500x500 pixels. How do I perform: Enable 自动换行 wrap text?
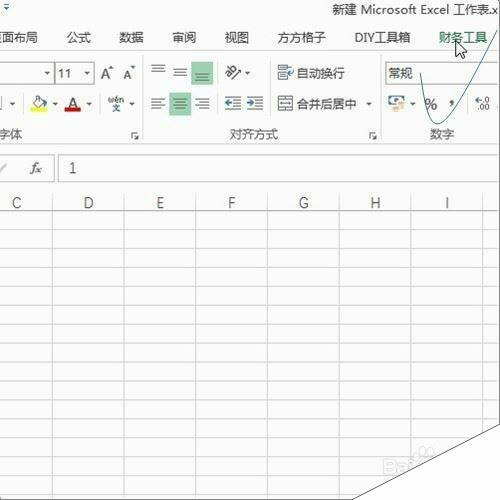311,73
